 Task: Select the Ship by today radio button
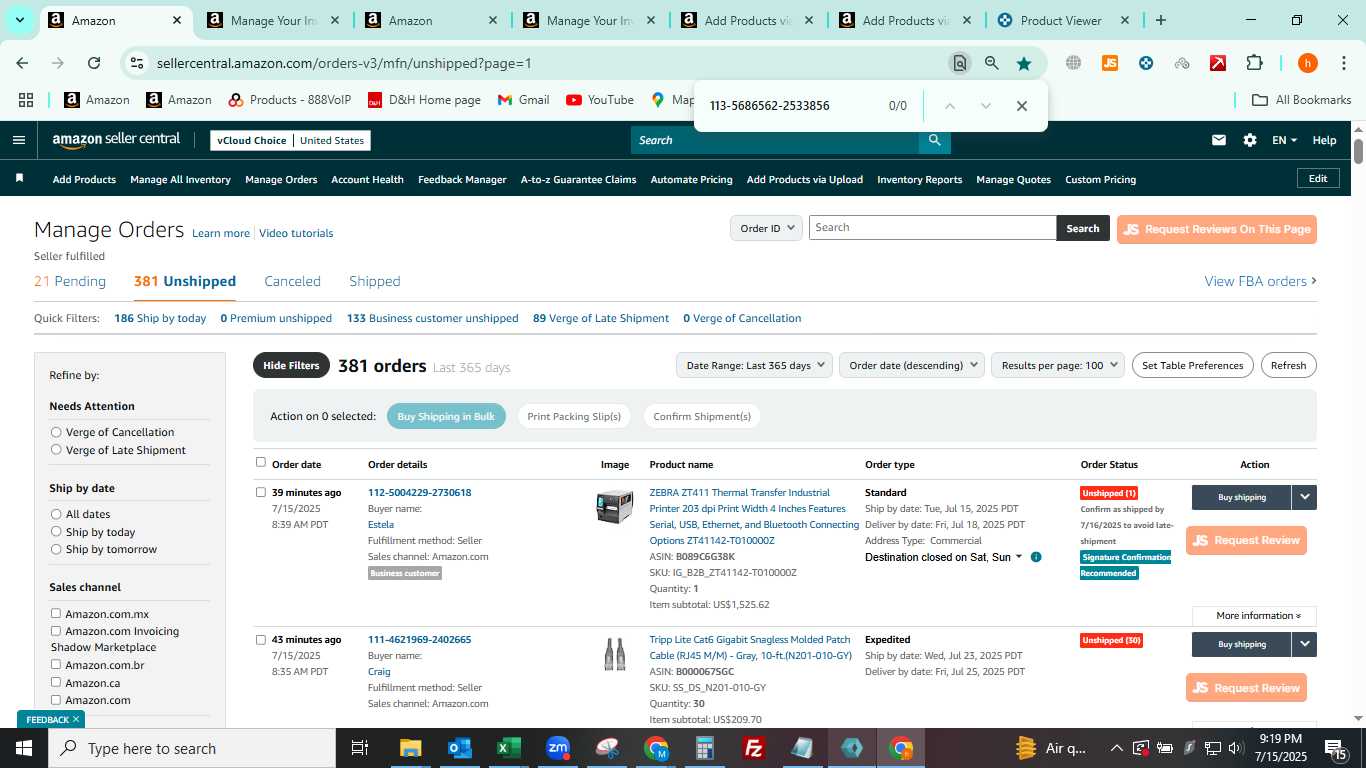click(x=56, y=532)
